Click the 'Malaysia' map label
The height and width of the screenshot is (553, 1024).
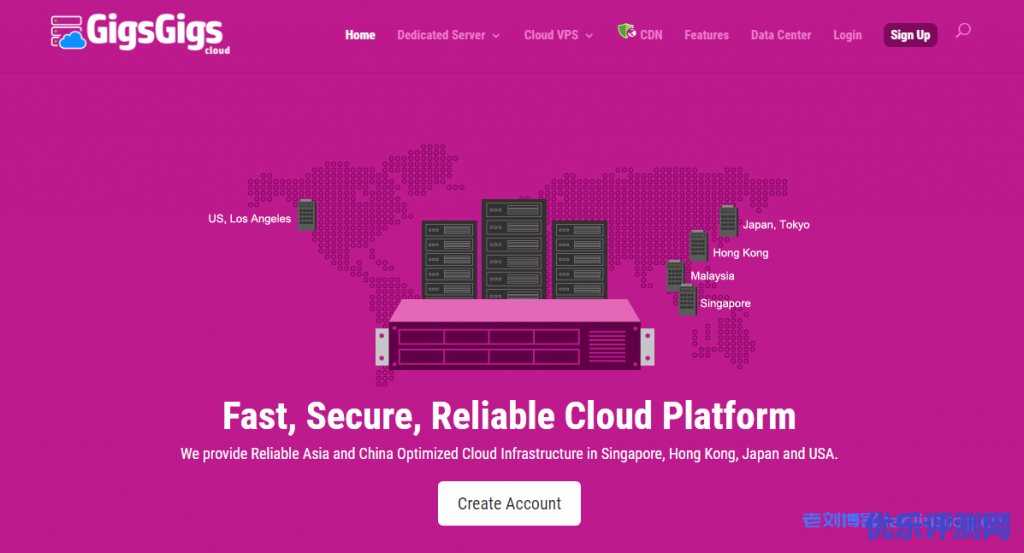tap(712, 276)
